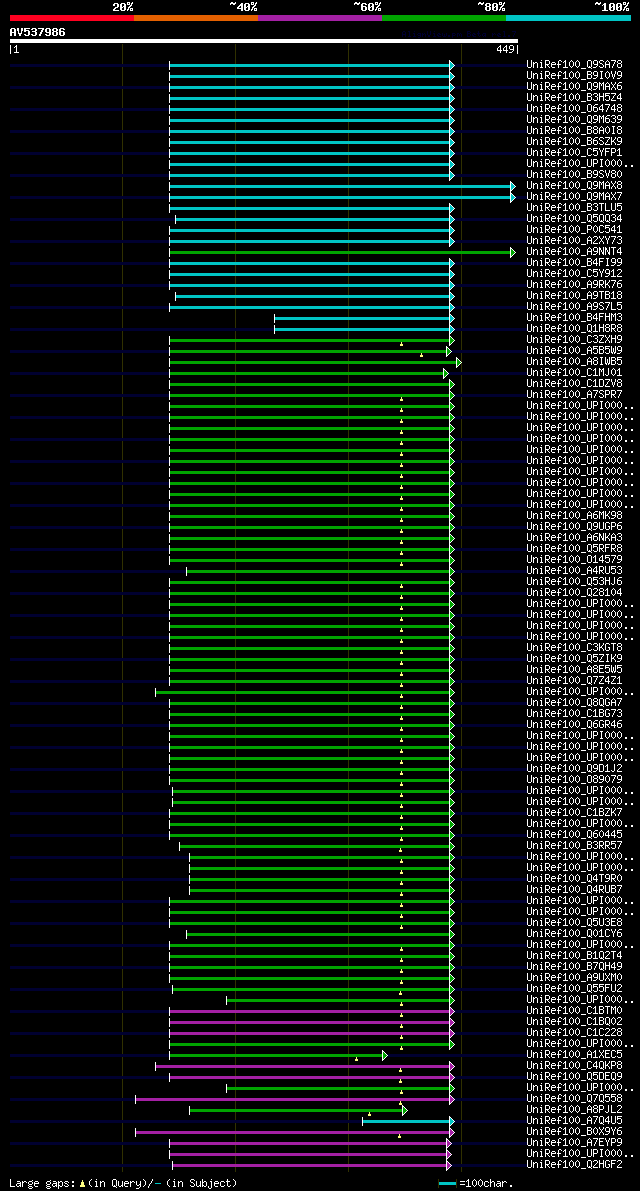Viewport: 640px width, 1191px height.
Task: Click the UniRef100_O89079 entry
Action: pos(574,781)
